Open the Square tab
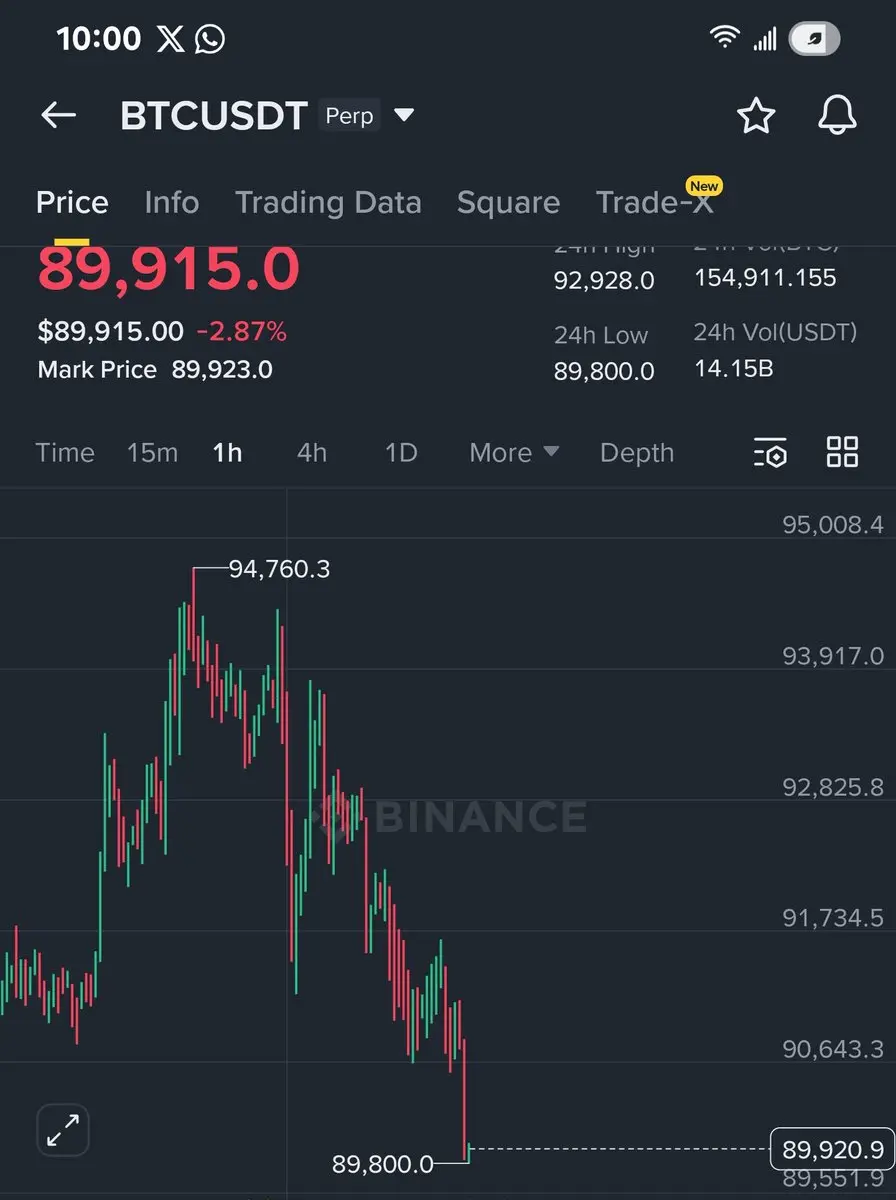This screenshot has height=1200, width=896. [508, 203]
